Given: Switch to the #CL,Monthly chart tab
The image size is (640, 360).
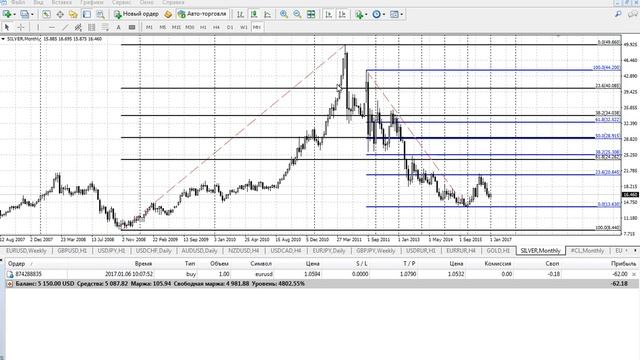Looking at the screenshot, I should tap(587, 251).
